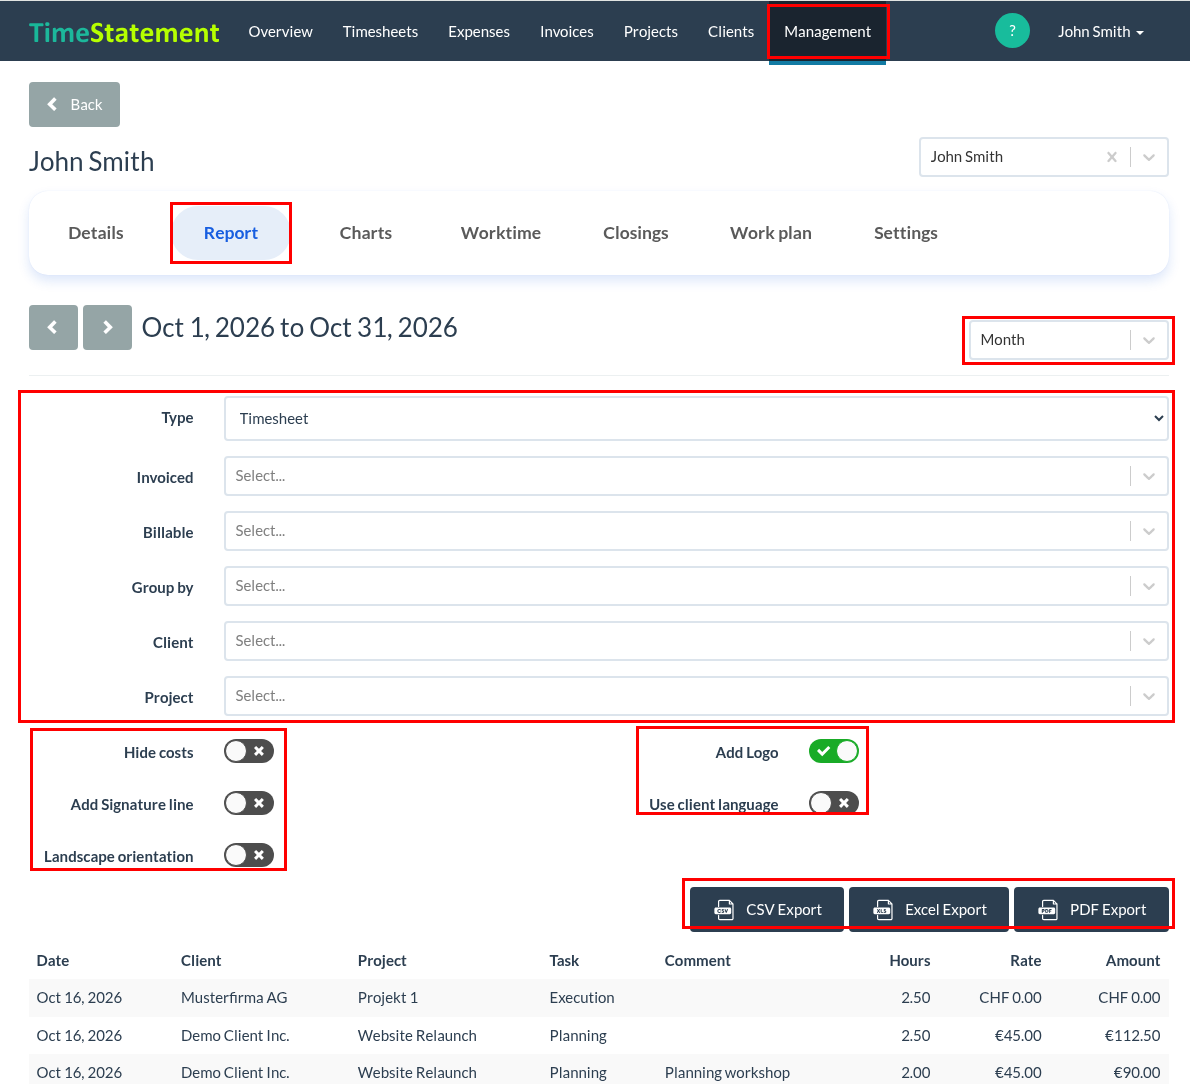Image resolution: width=1190 pixels, height=1084 pixels.
Task: Switch to the Charts tab
Action: (366, 233)
